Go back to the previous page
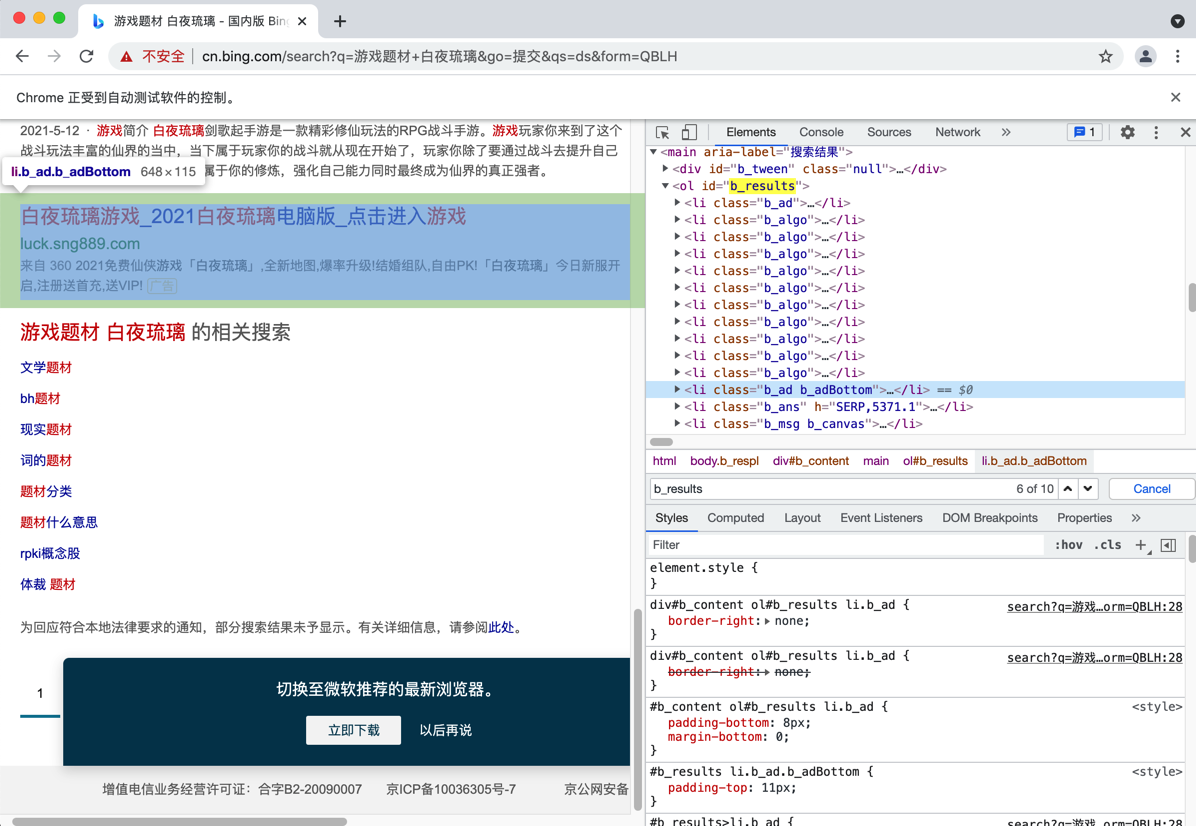The height and width of the screenshot is (826, 1196). (x=22, y=56)
